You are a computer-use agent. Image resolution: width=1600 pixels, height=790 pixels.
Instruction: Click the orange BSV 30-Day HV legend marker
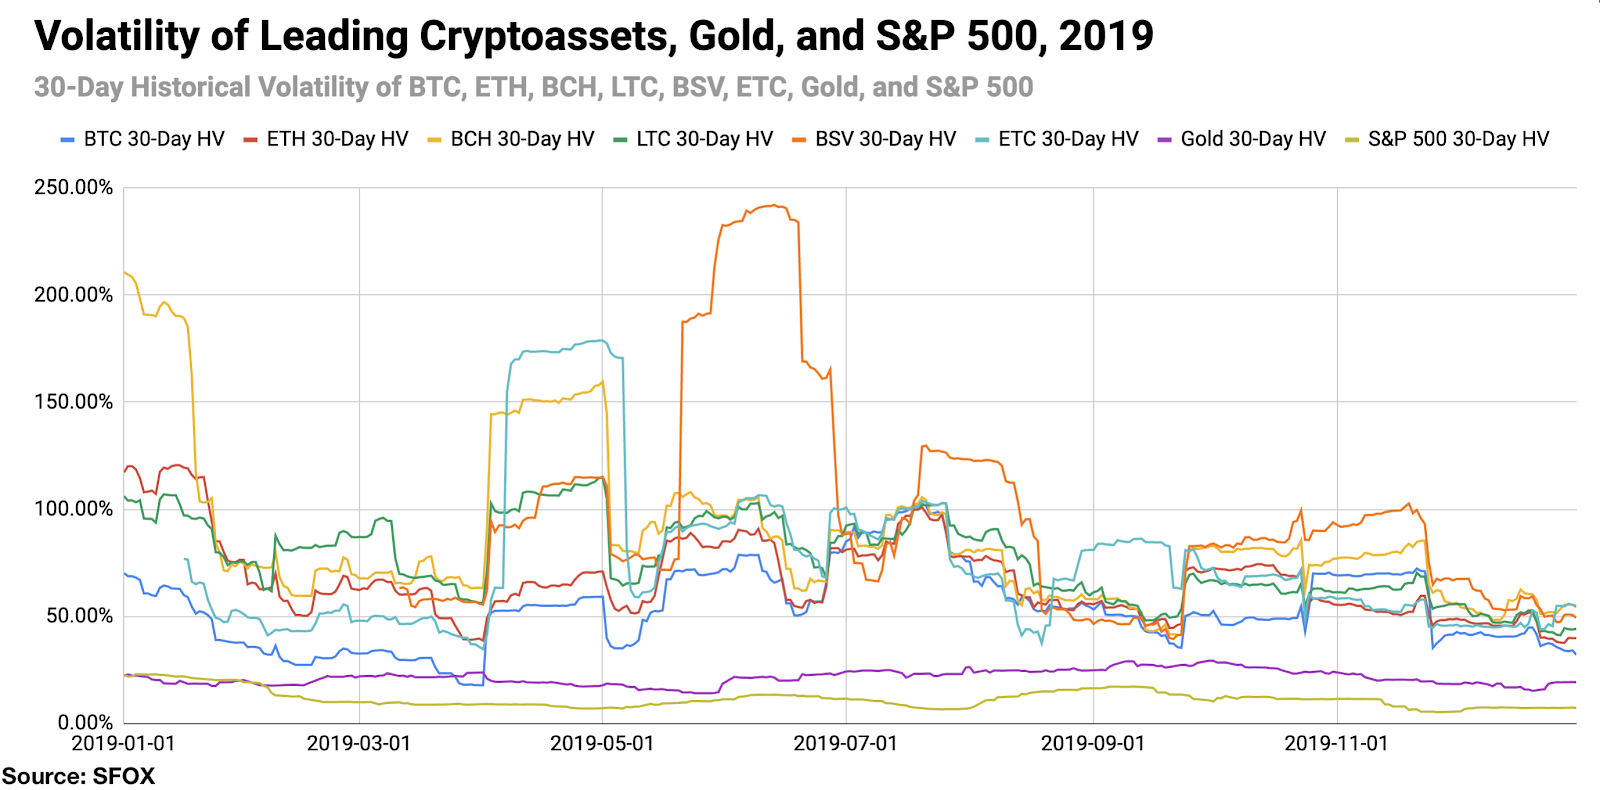(799, 140)
